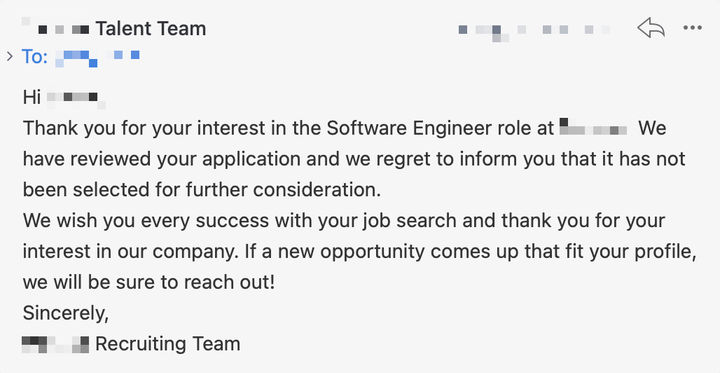Click the blurred company name before Recruiting Team
This screenshot has width=720, height=373.
(x=56, y=344)
